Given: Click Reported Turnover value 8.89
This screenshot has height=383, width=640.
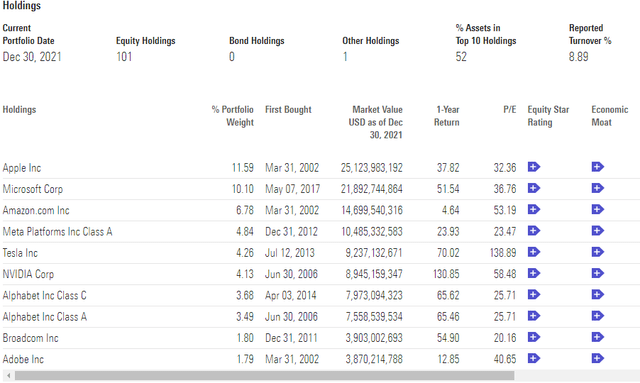Looking at the screenshot, I should (579, 57).
